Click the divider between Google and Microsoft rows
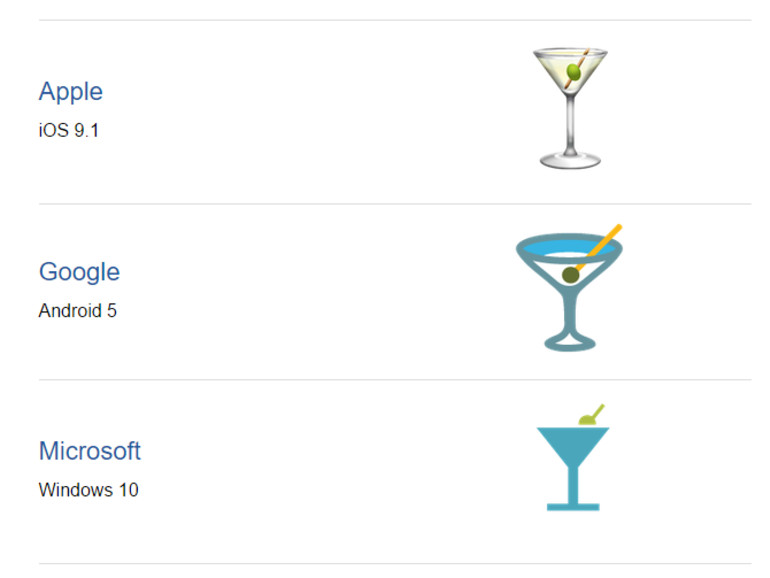Screen dimensions: 770x578 tap(395, 380)
